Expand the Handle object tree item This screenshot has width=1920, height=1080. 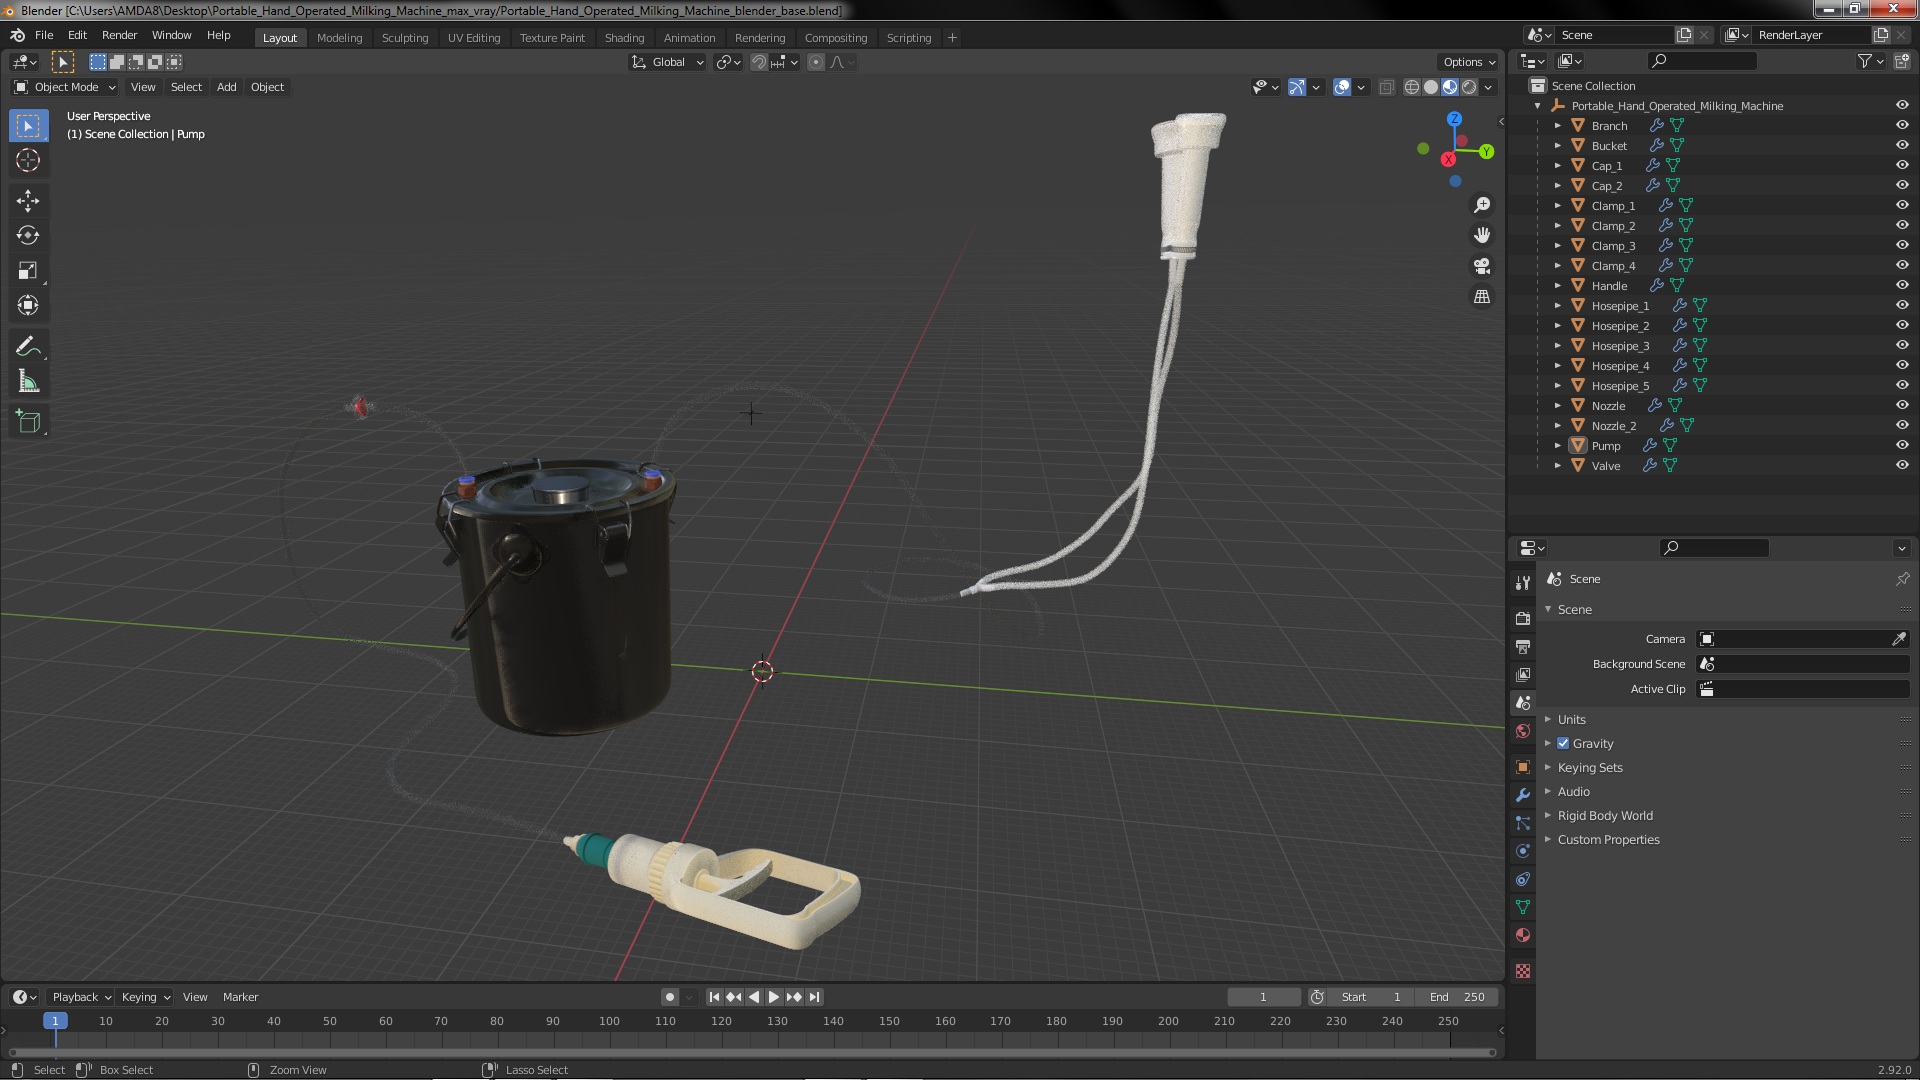(x=1557, y=286)
